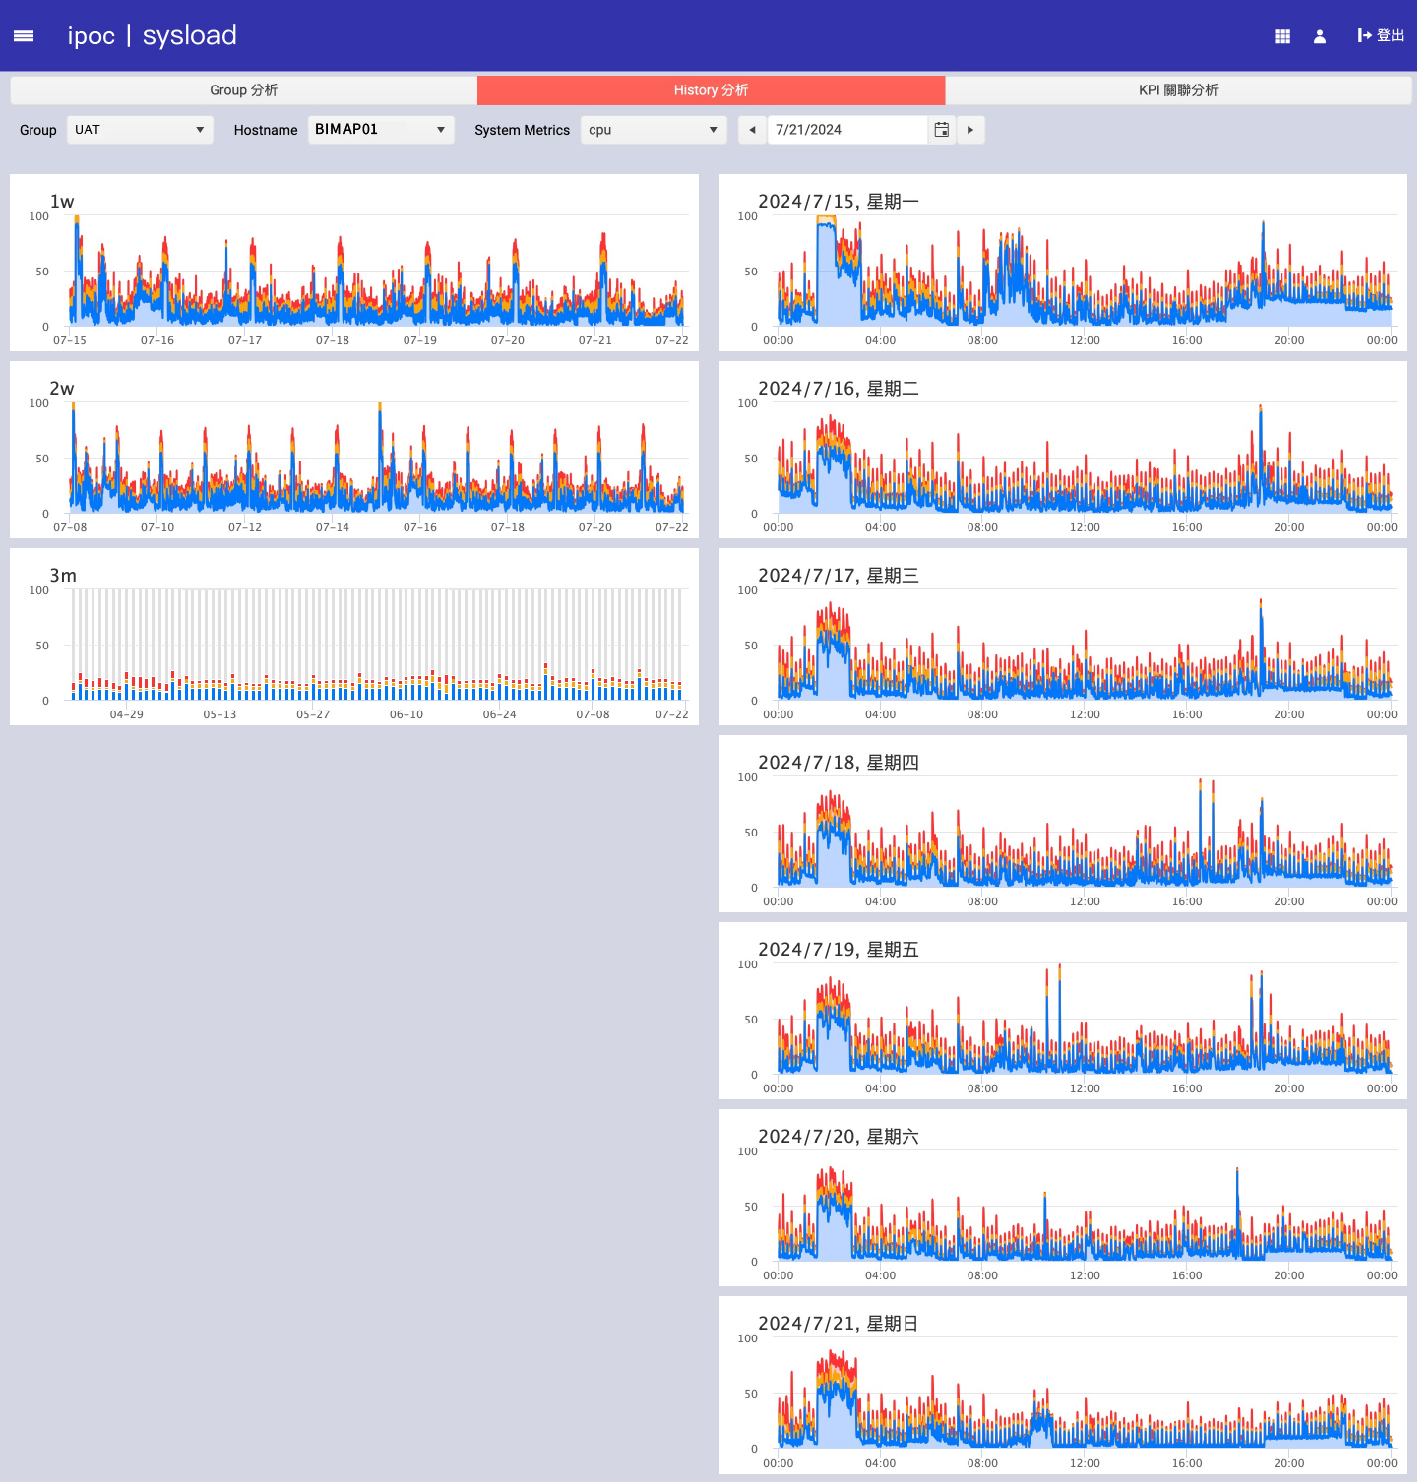Open the apps grid icon
This screenshot has width=1417, height=1482.
click(x=1282, y=36)
